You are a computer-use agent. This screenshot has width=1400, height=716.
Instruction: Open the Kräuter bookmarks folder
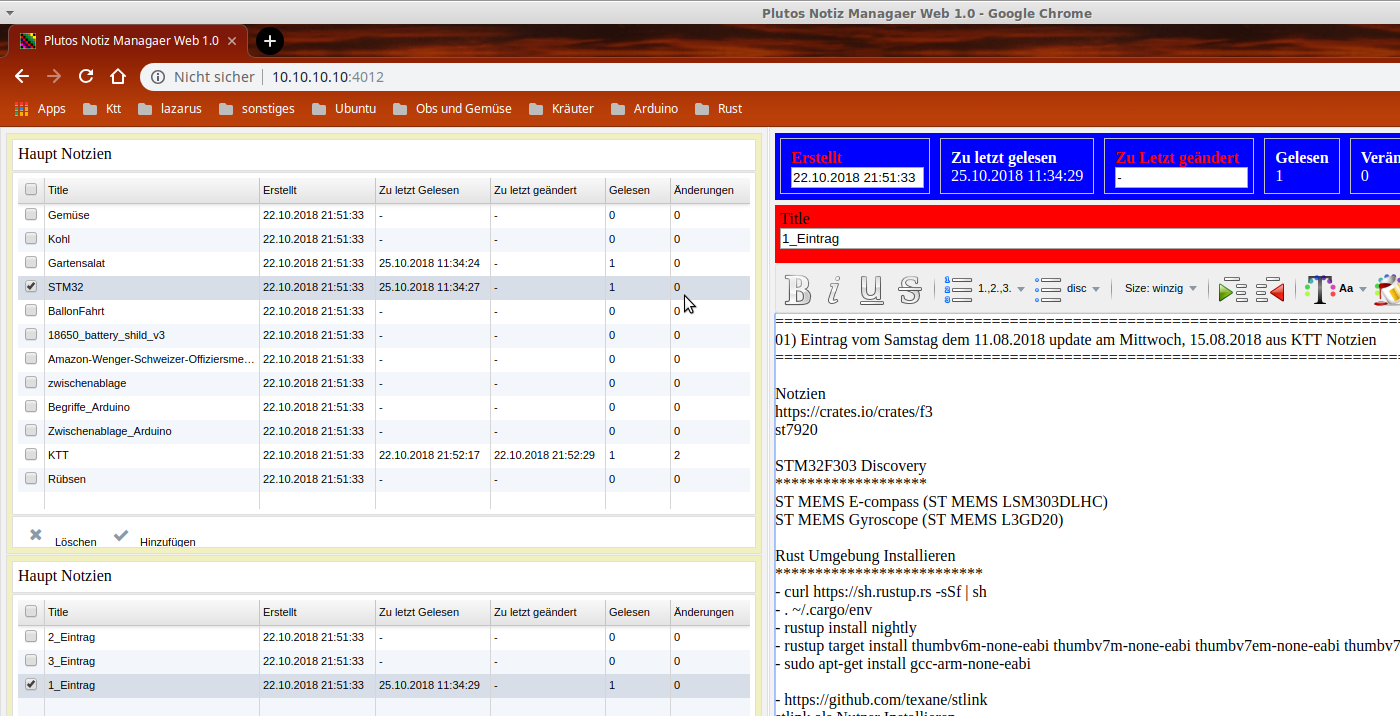(x=561, y=109)
